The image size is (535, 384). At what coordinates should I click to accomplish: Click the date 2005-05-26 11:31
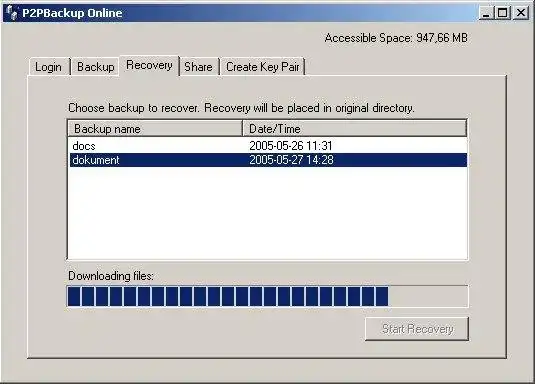point(291,146)
